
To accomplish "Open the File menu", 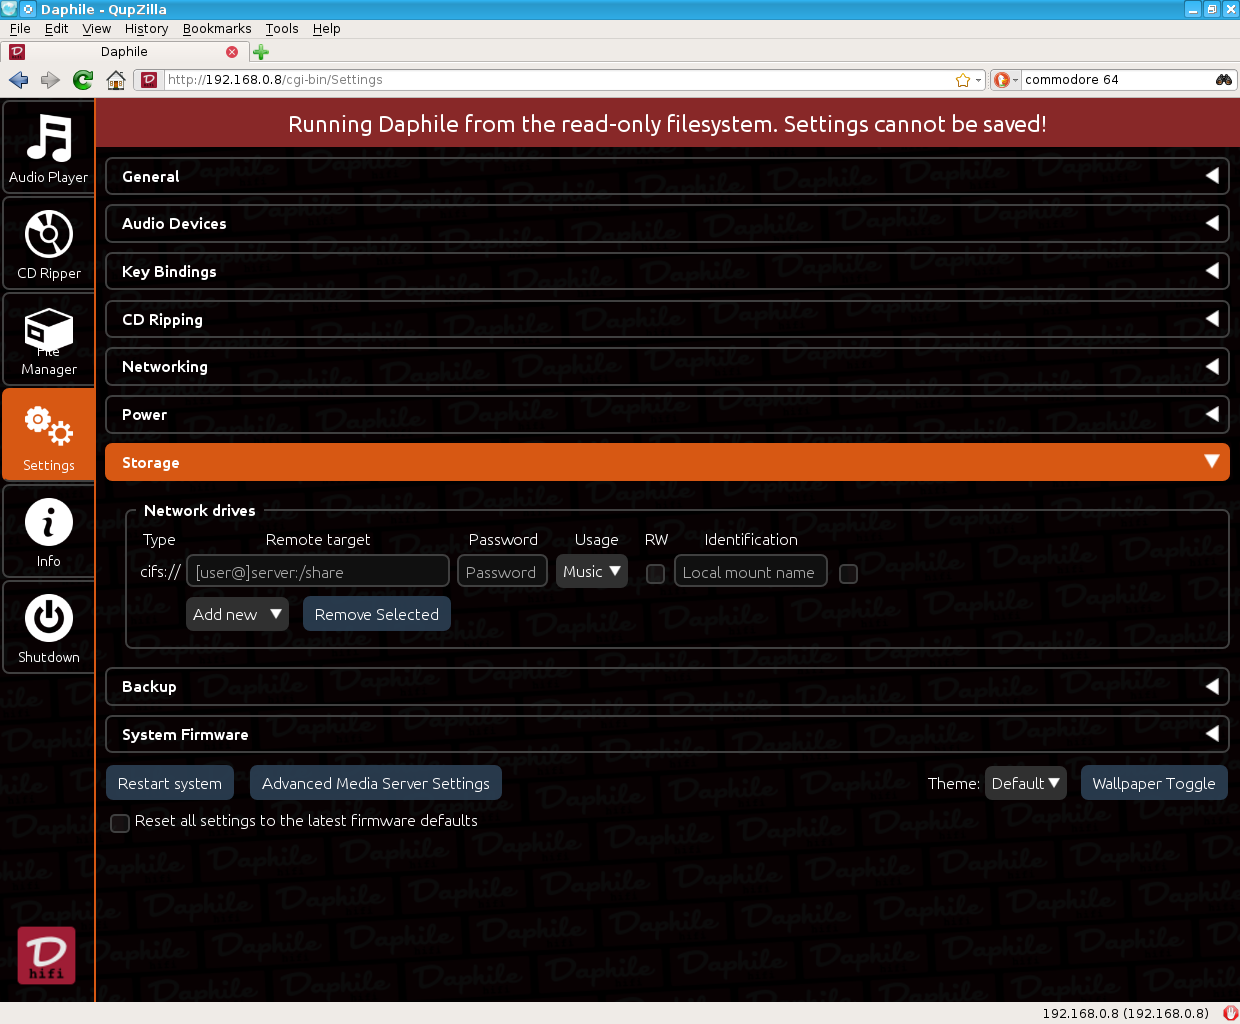I will tap(20, 28).
